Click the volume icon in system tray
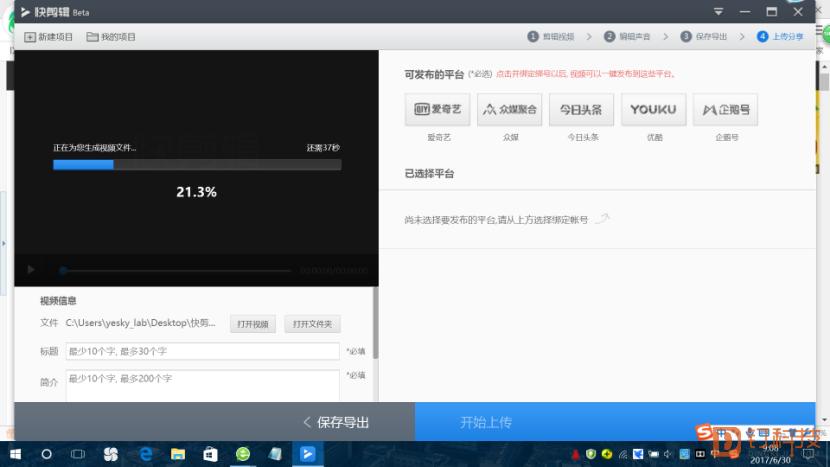This screenshot has width=830, height=467. coord(668,454)
